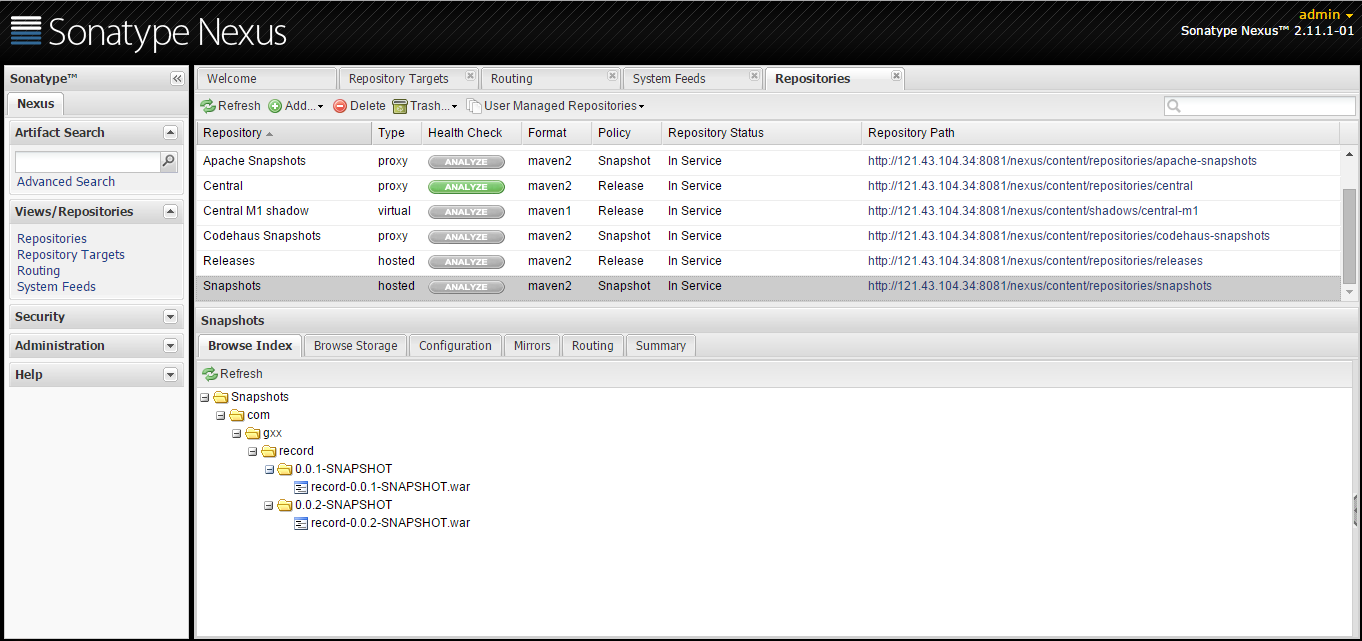Switch to the Repository Targets tab
Screen dimensions: 1362x641
coord(408,79)
